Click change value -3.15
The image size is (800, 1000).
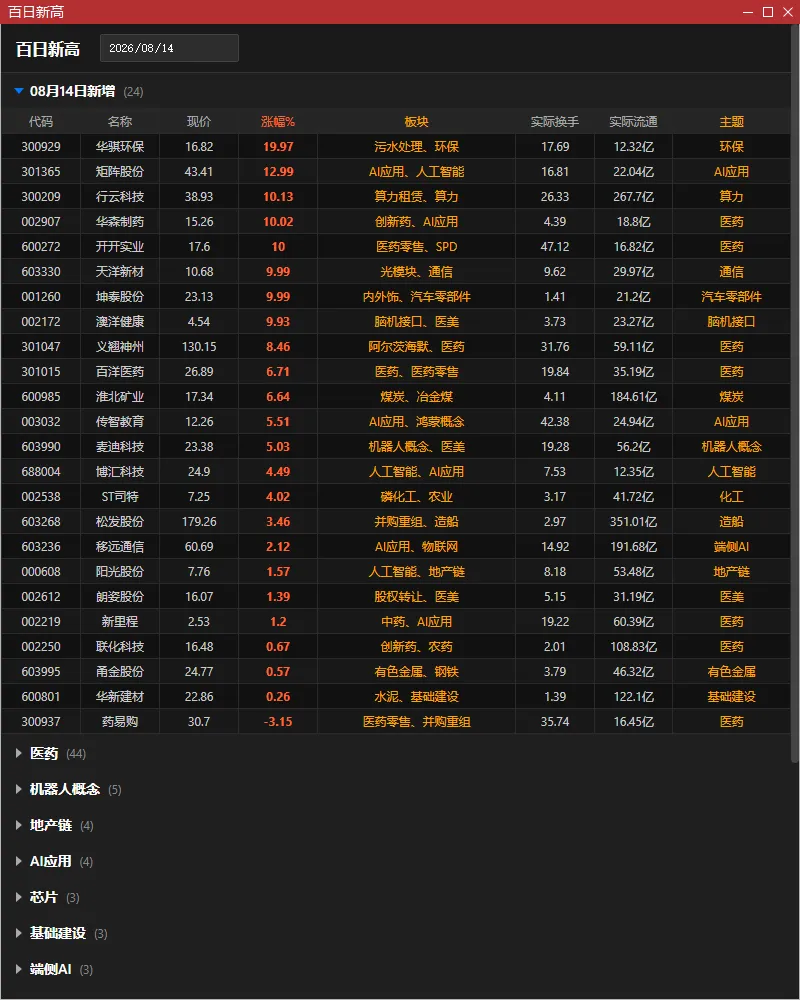(278, 722)
